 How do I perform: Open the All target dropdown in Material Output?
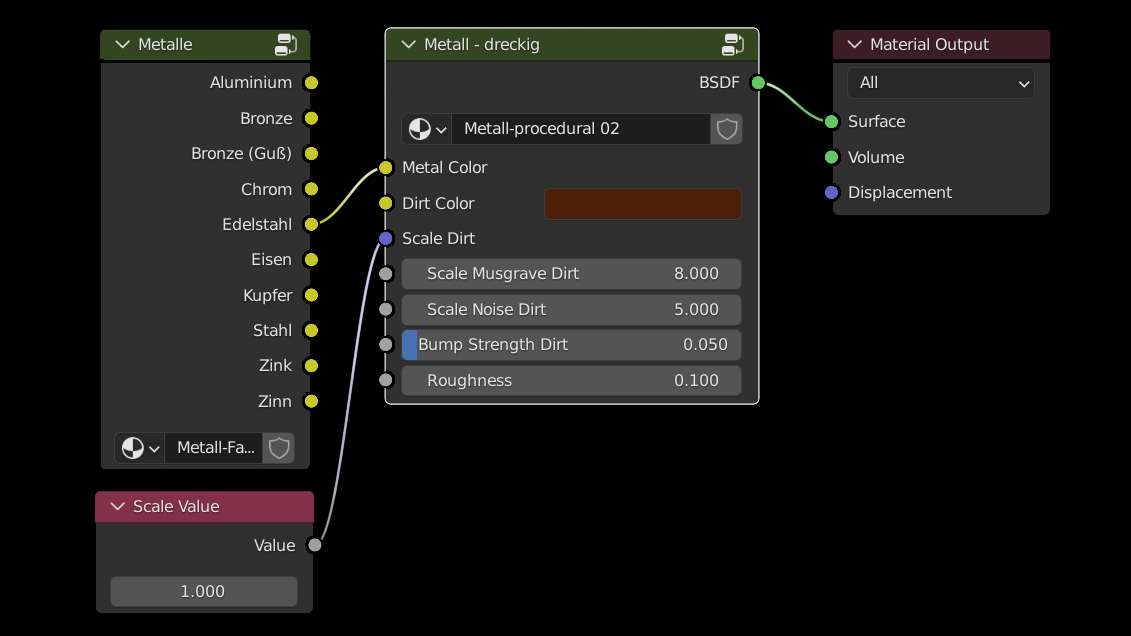tap(940, 83)
